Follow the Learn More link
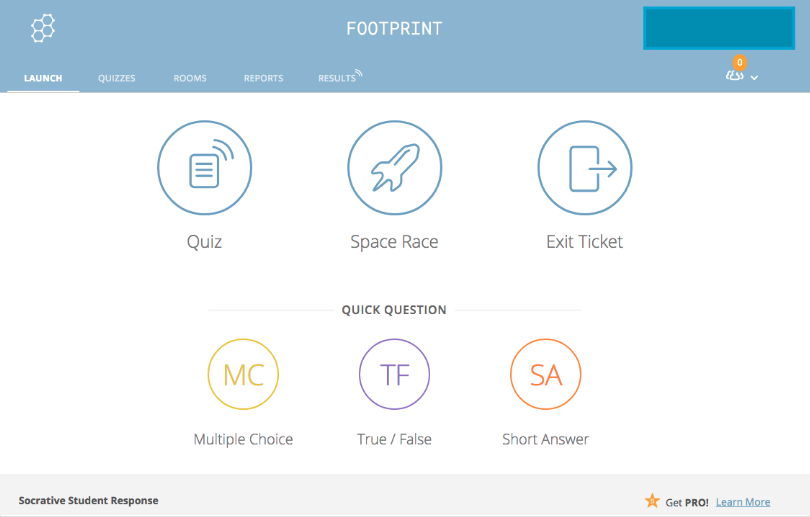This screenshot has width=810, height=517. pyautogui.click(x=743, y=502)
